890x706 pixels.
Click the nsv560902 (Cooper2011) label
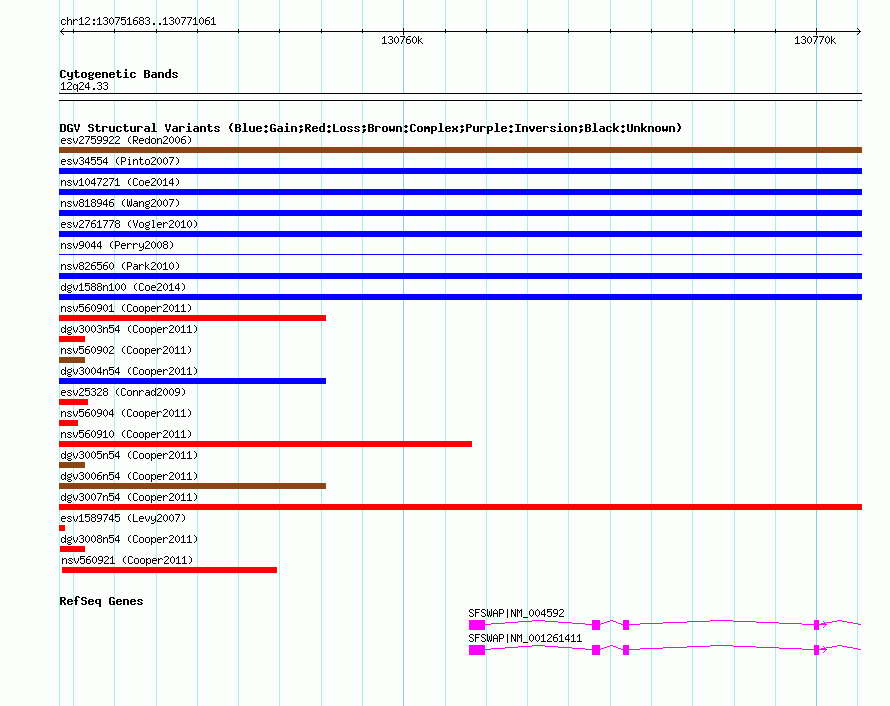pyautogui.click(x=126, y=350)
